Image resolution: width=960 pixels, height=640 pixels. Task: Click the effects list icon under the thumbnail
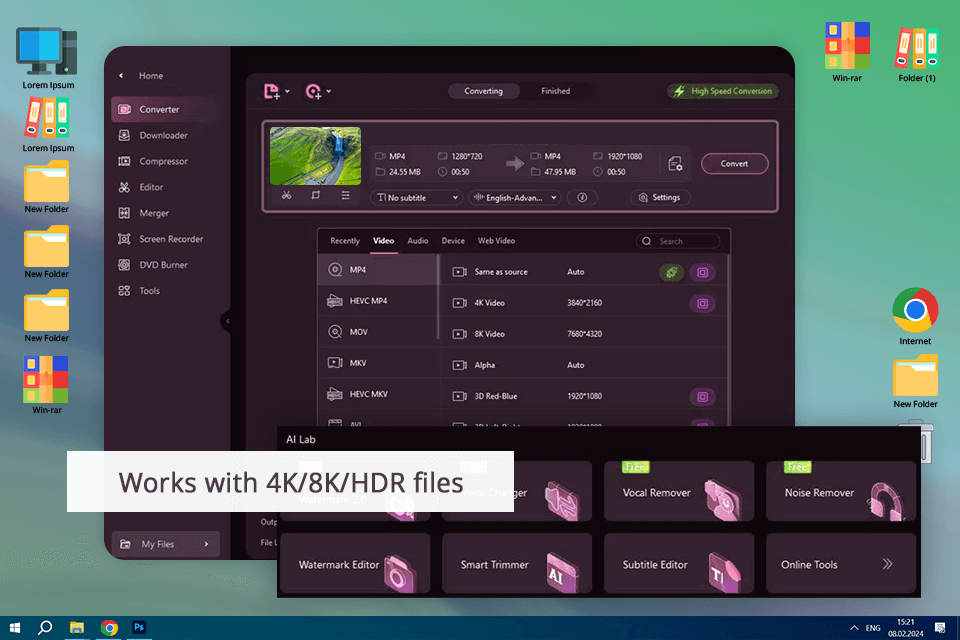pyautogui.click(x=345, y=195)
